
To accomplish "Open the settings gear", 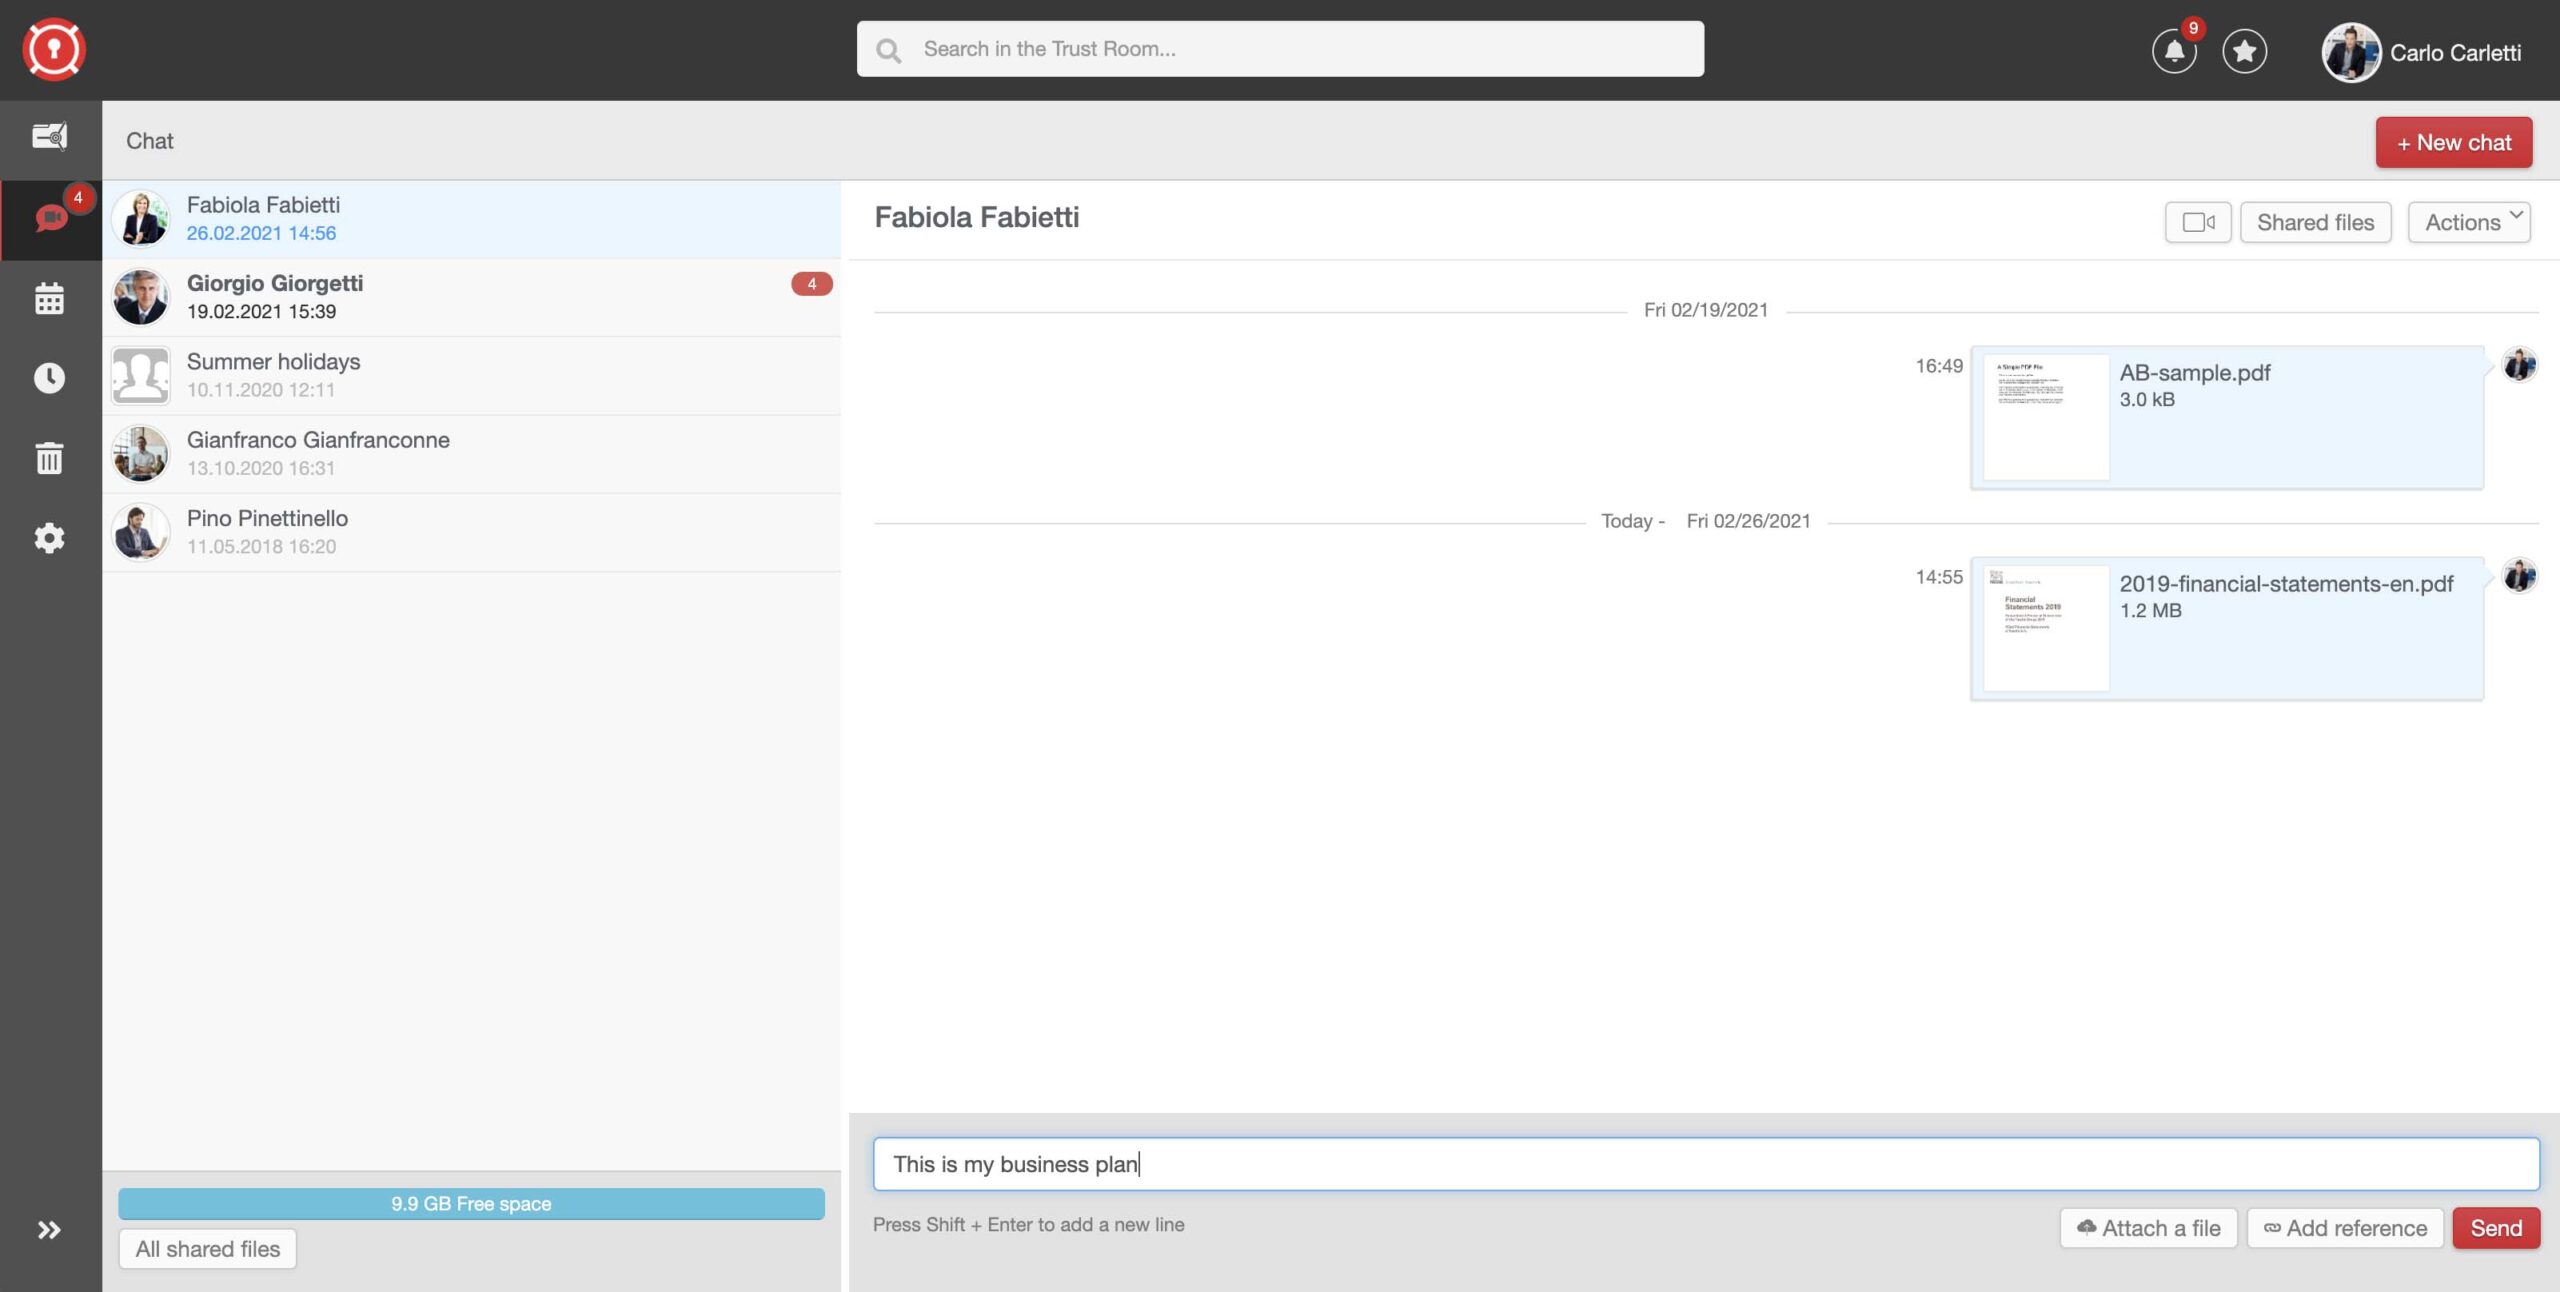I will pyautogui.click(x=50, y=538).
